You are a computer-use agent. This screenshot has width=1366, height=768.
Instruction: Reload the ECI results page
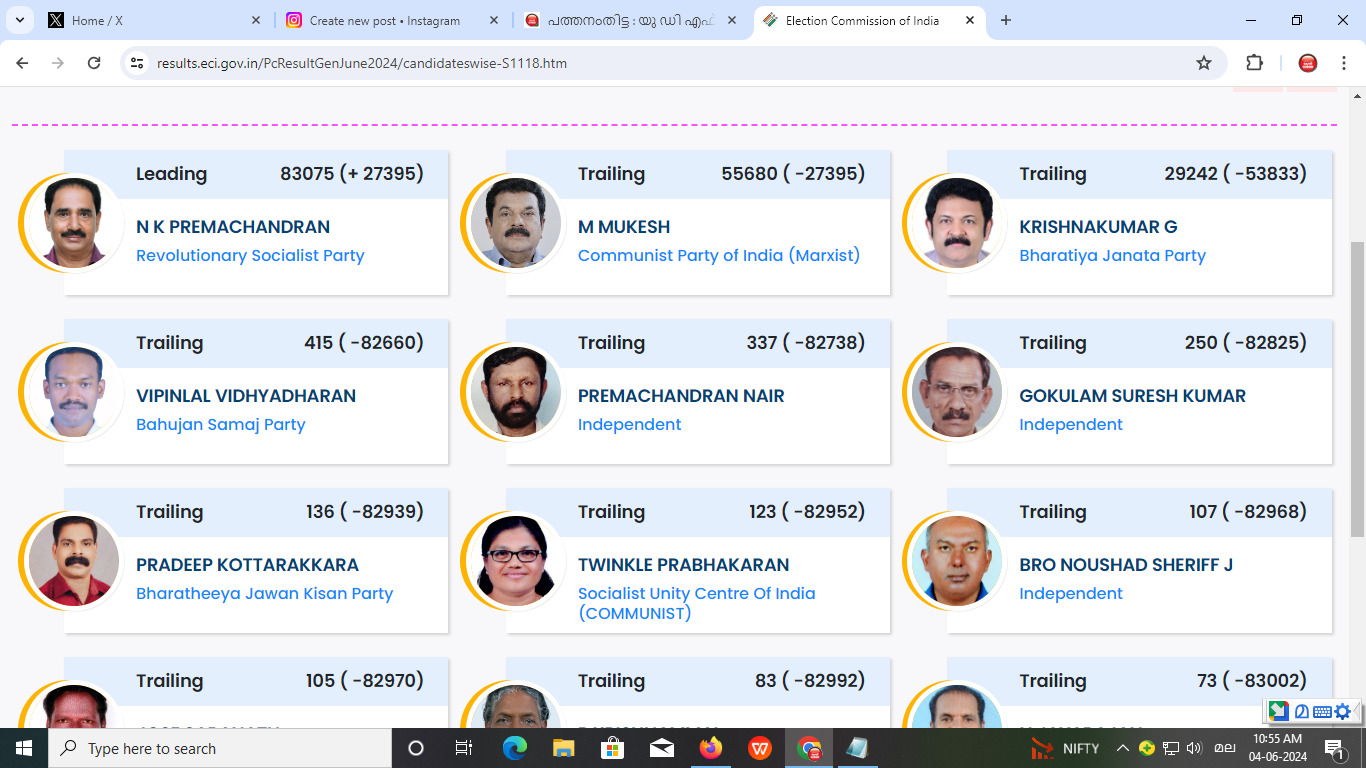[x=94, y=63]
